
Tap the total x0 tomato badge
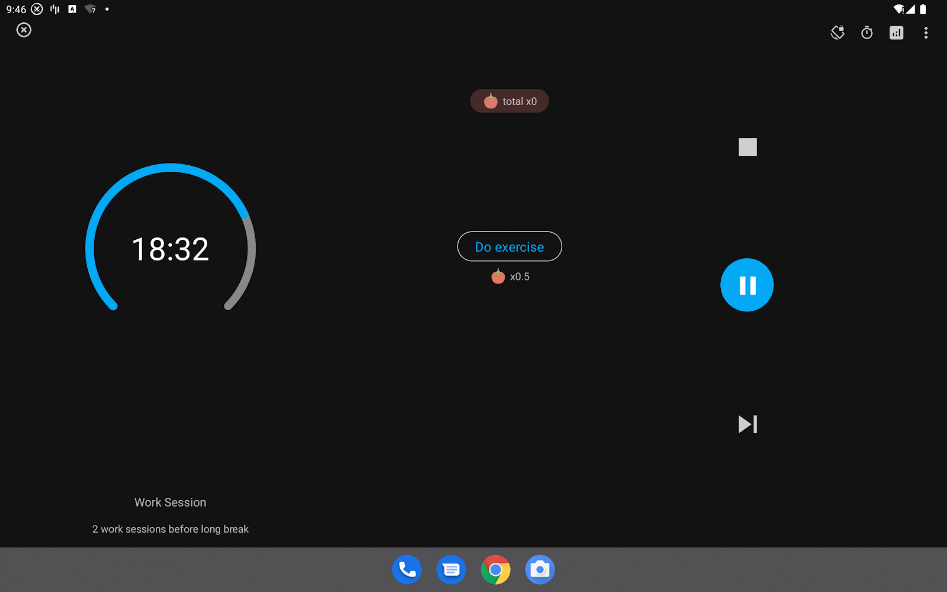point(510,101)
